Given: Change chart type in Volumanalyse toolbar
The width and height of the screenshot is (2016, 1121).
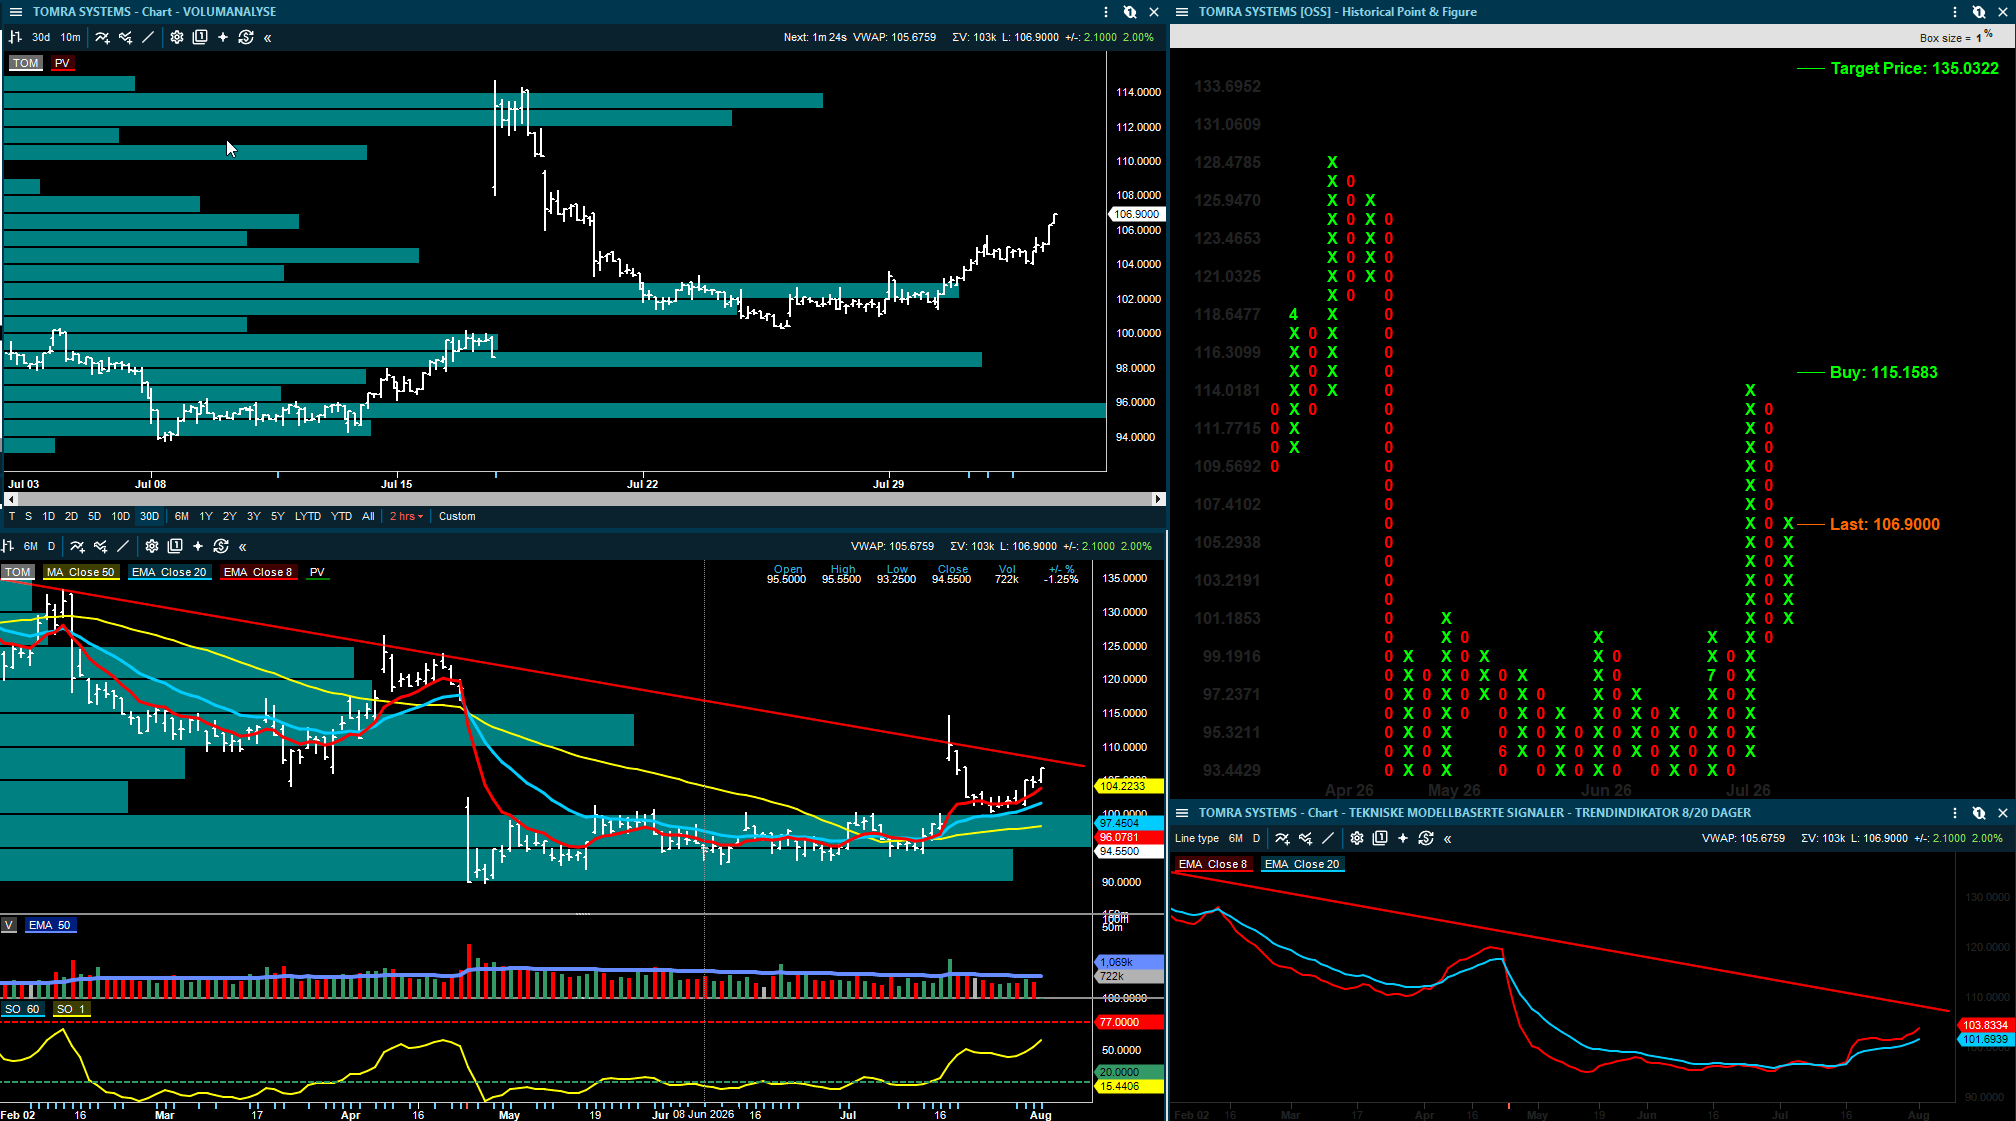Looking at the screenshot, I should [x=15, y=37].
